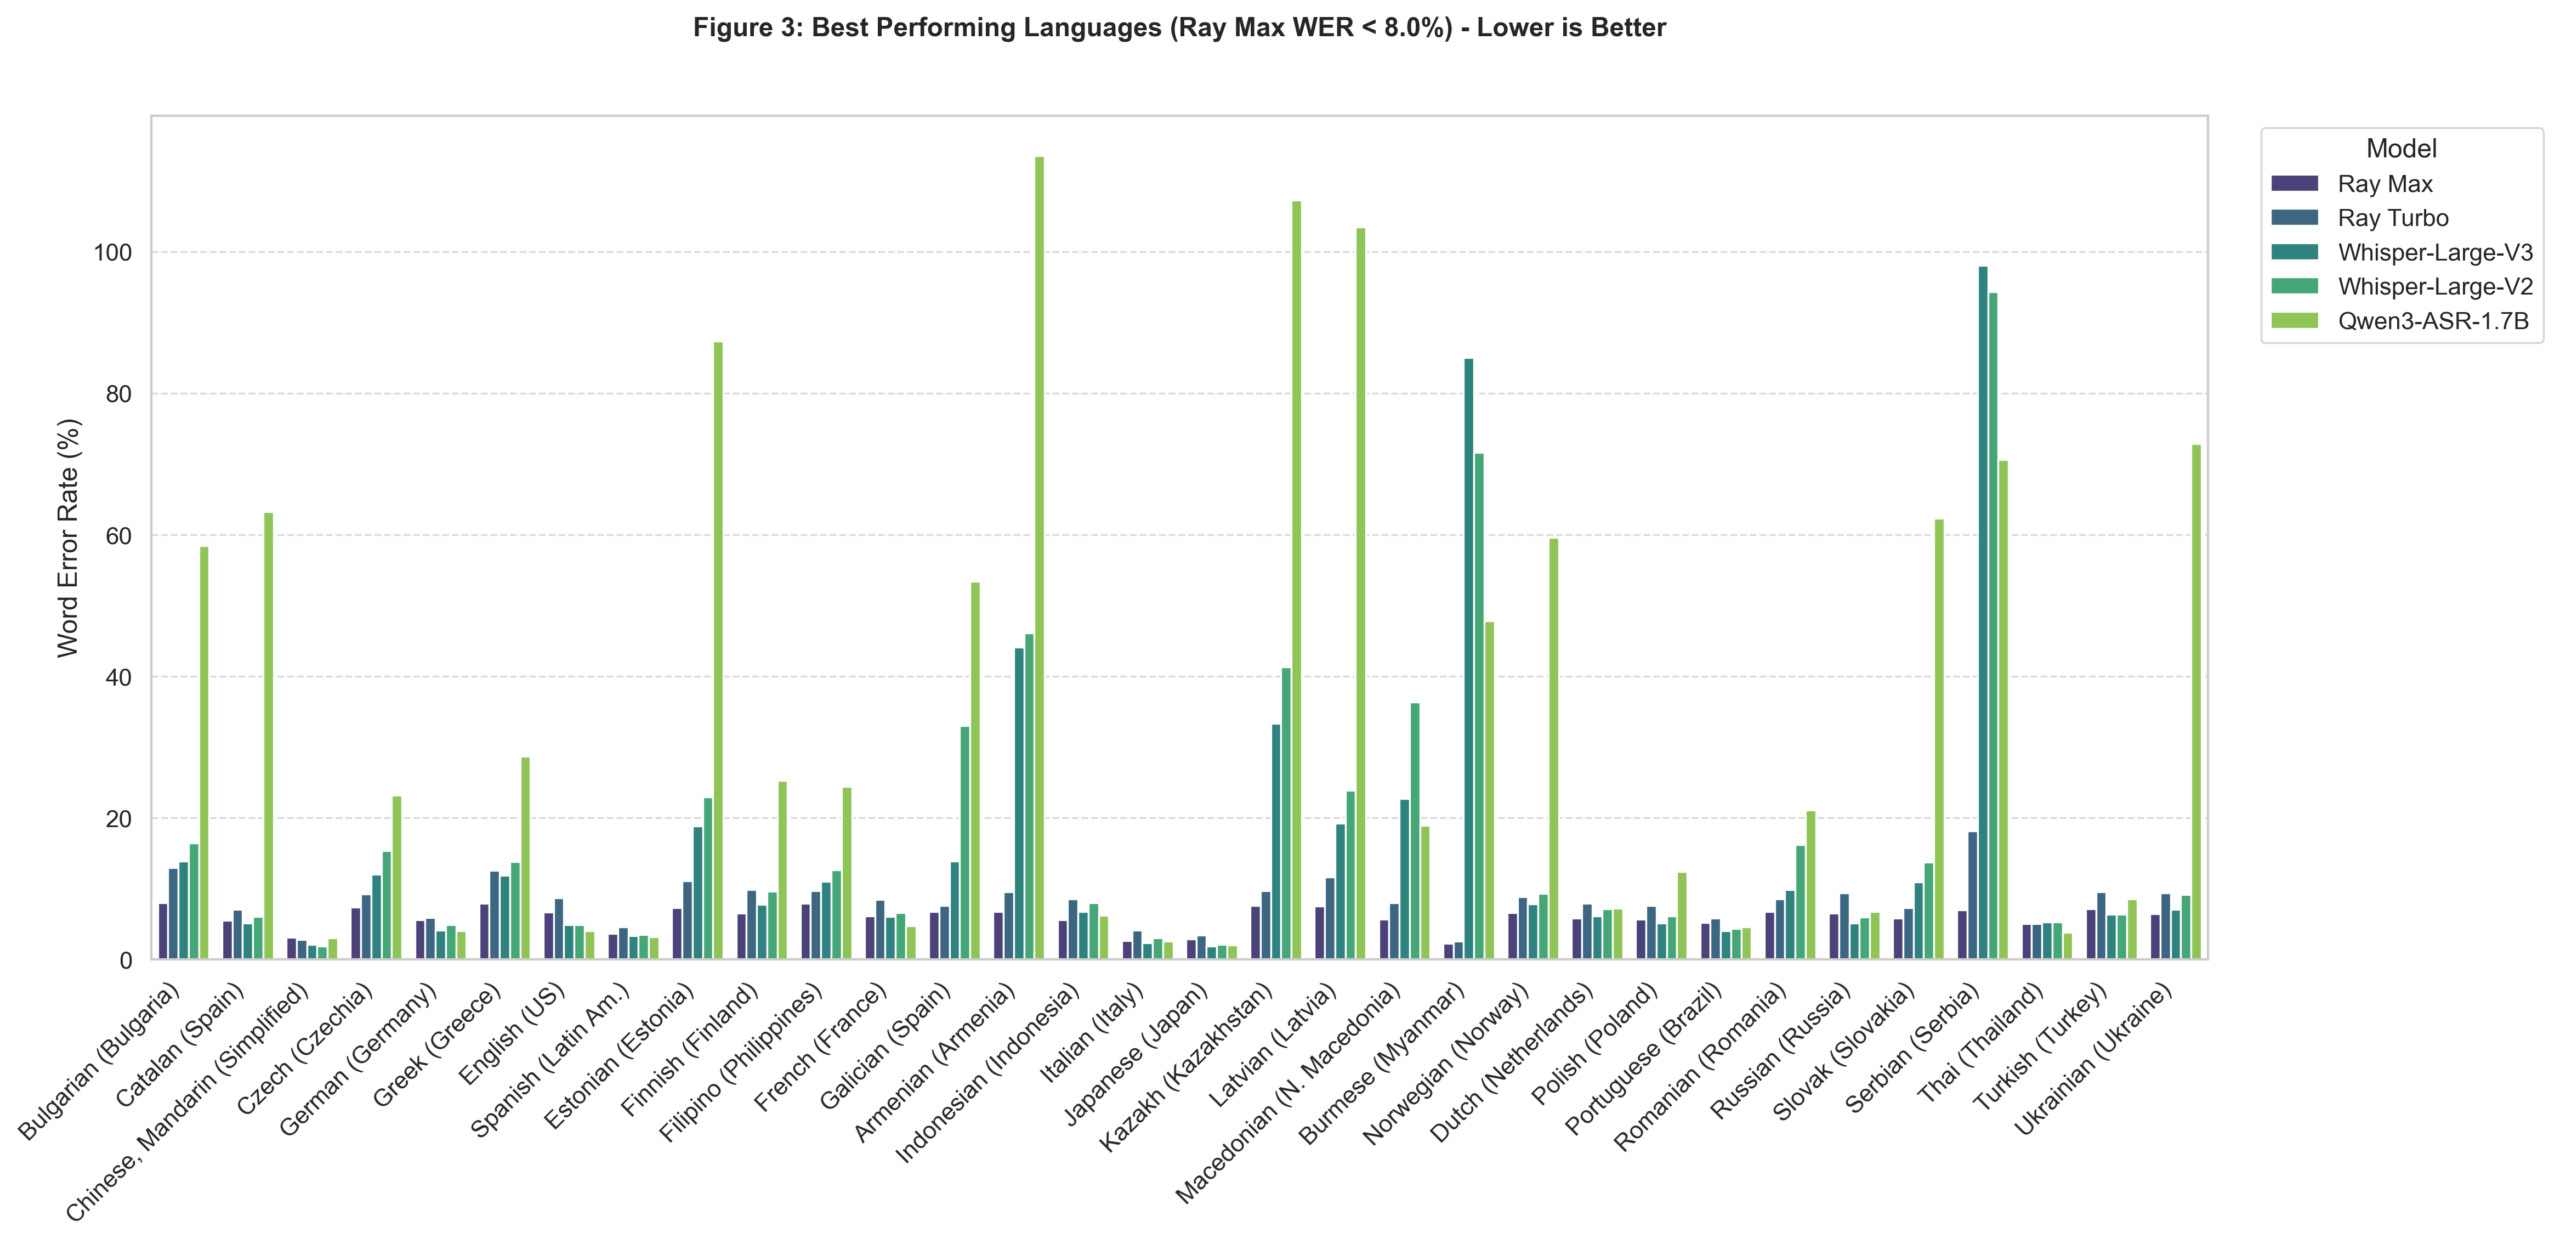Click the Whisper-Large-V3 legend color swatch
This screenshot has width=2560, height=1244.
[2293, 252]
